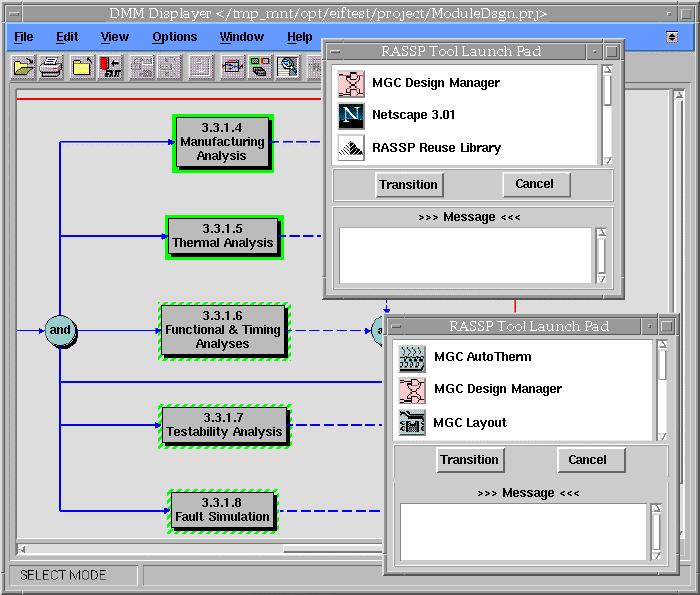Open the File menu
The image size is (700, 595).
click(x=23, y=37)
